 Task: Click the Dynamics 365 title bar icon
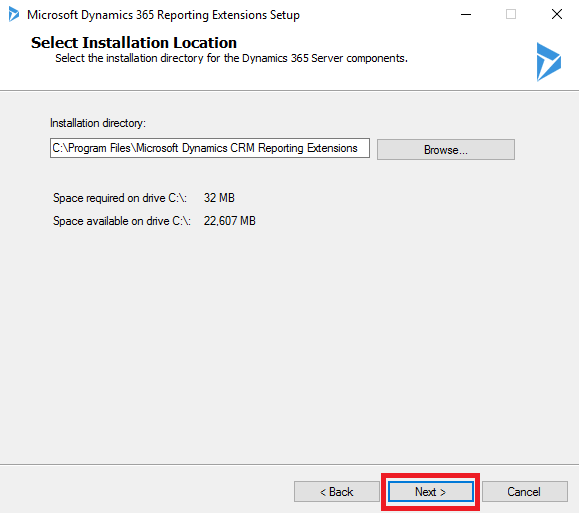point(14,14)
